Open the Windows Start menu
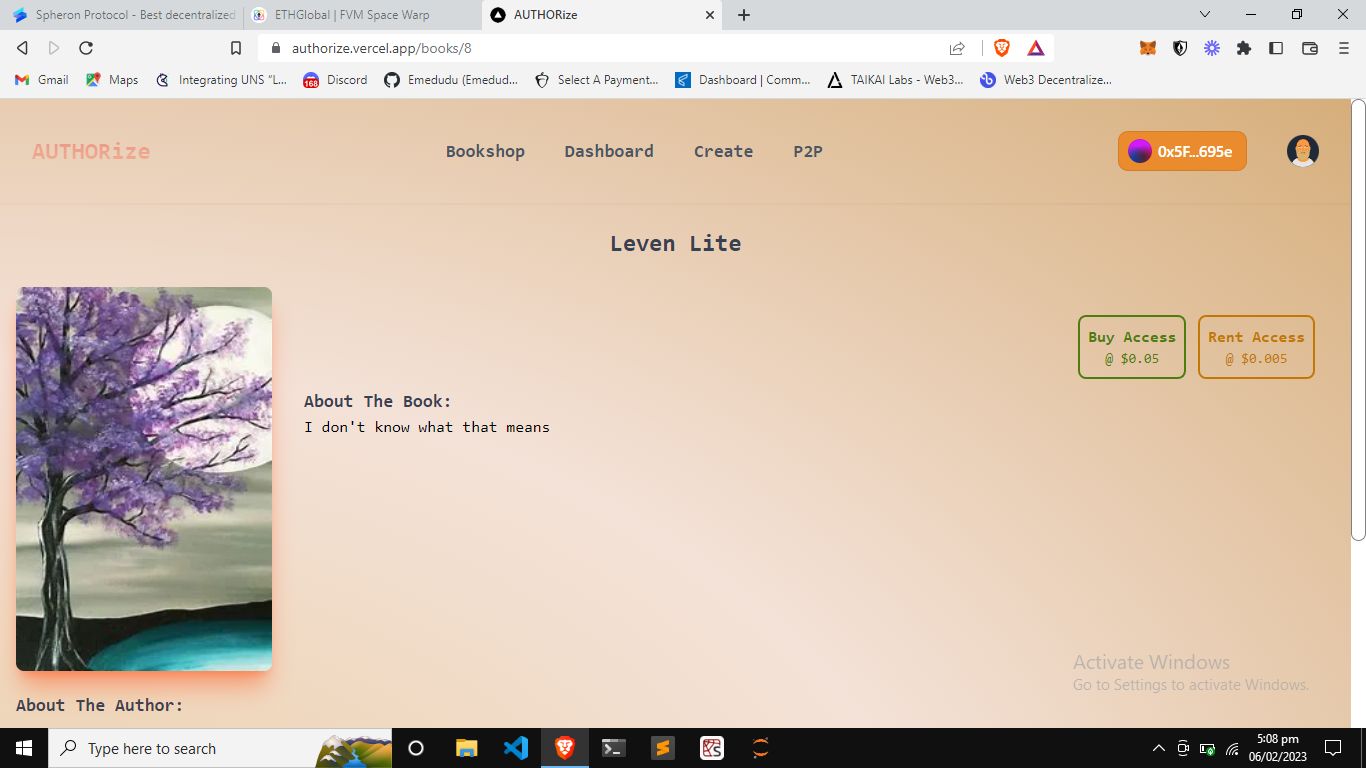Image resolution: width=1366 pixels, height=768 pixels. pos(24,748)
